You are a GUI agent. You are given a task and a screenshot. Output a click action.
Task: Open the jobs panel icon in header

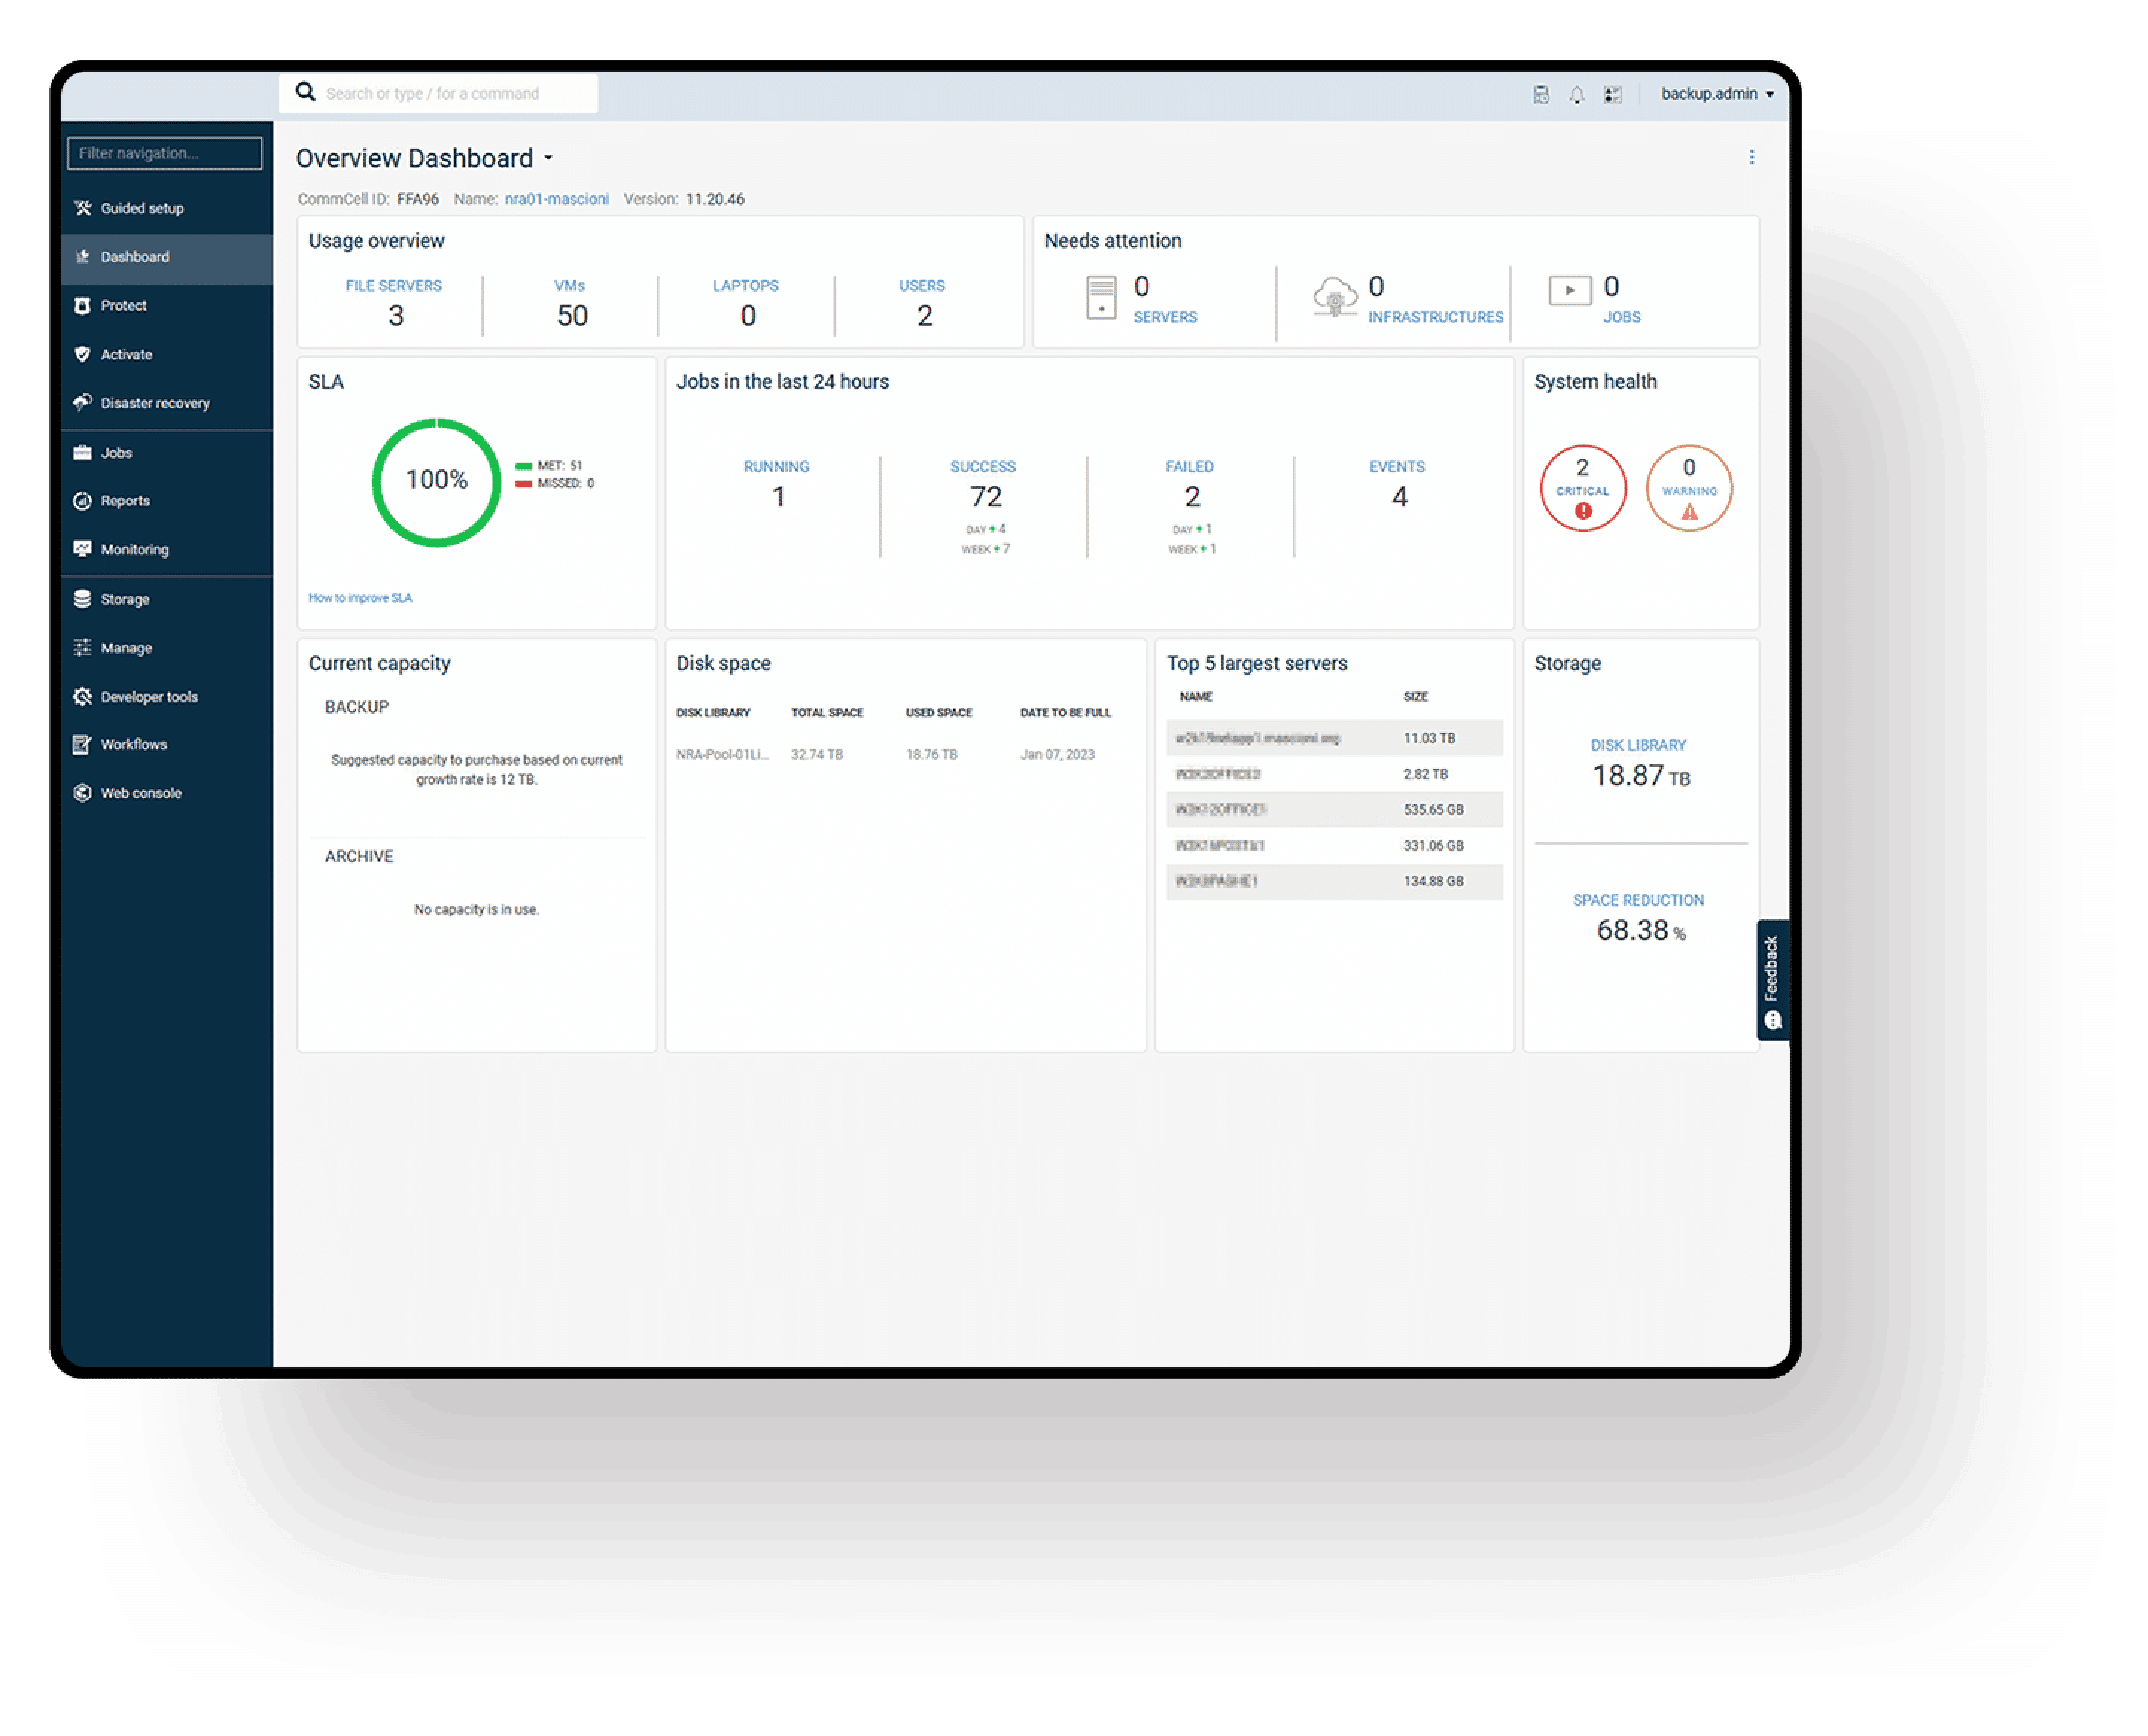click(1541, 94)
